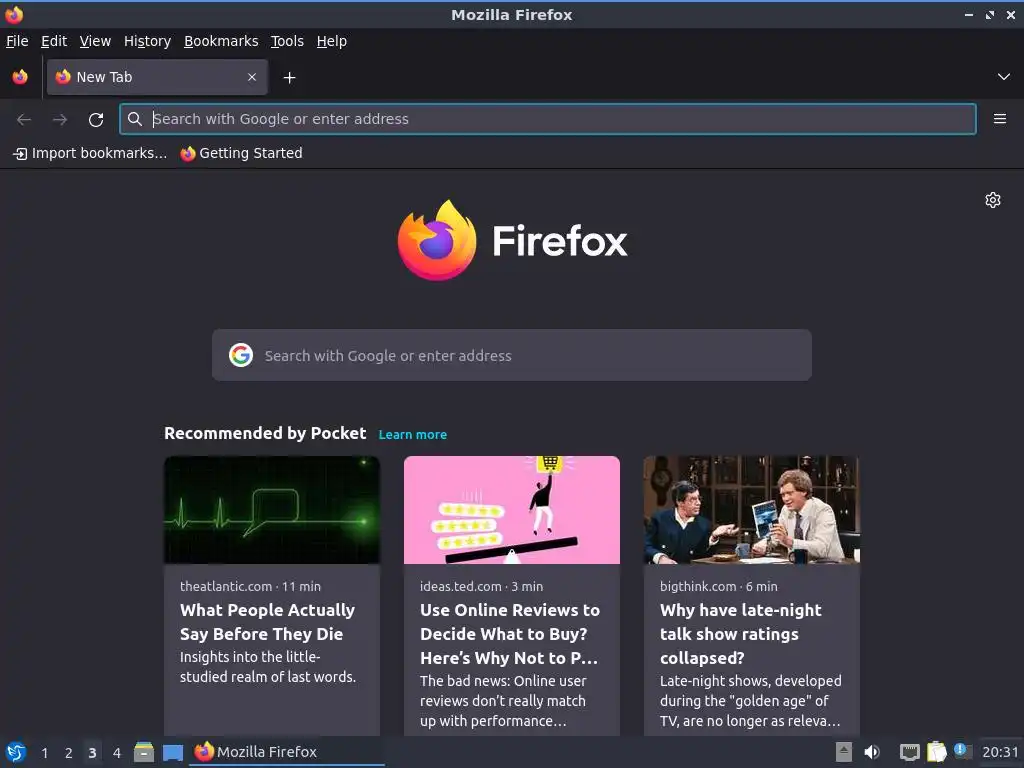Click the removable media tray icon
This screenshot has width=1024, height=768.
[844, 752]
